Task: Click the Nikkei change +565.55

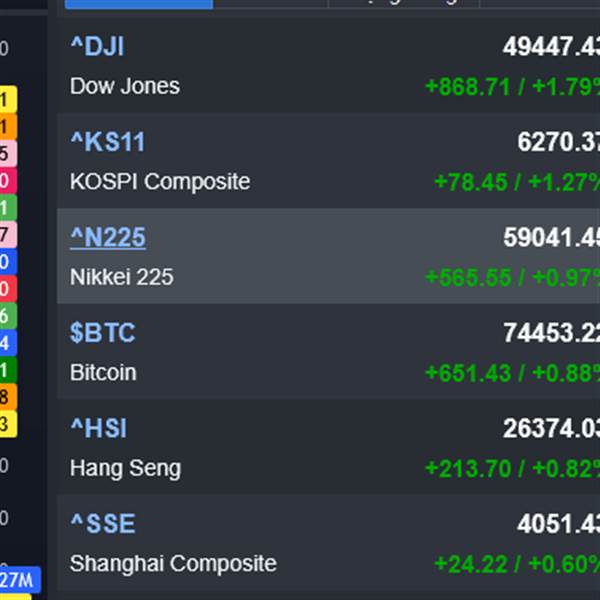Action: point(468,277)
